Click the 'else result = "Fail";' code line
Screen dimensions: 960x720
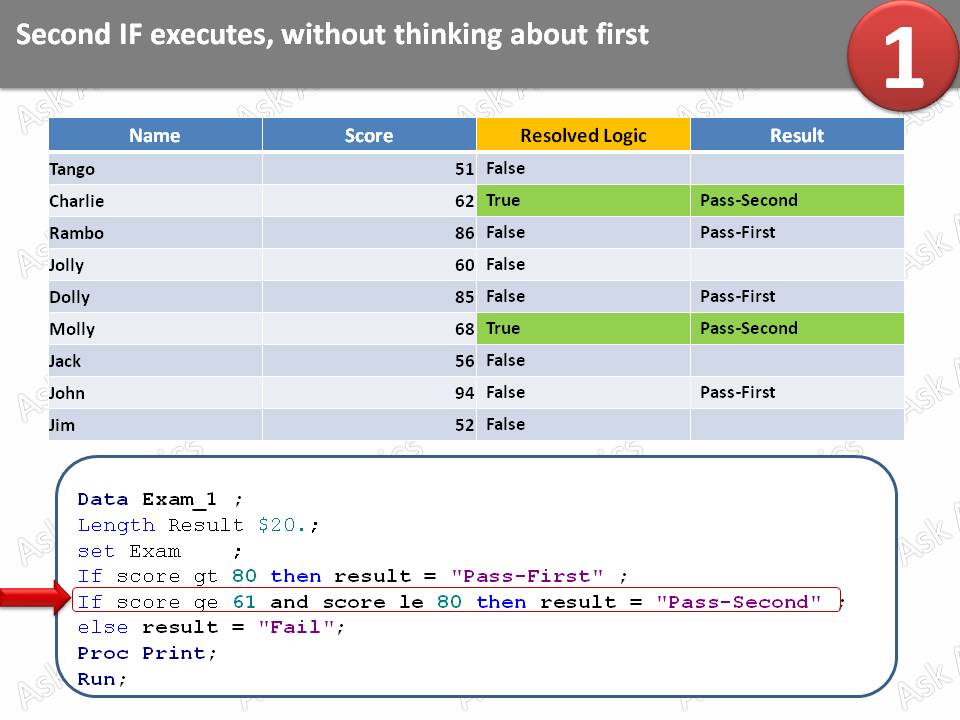click(211, 628)
